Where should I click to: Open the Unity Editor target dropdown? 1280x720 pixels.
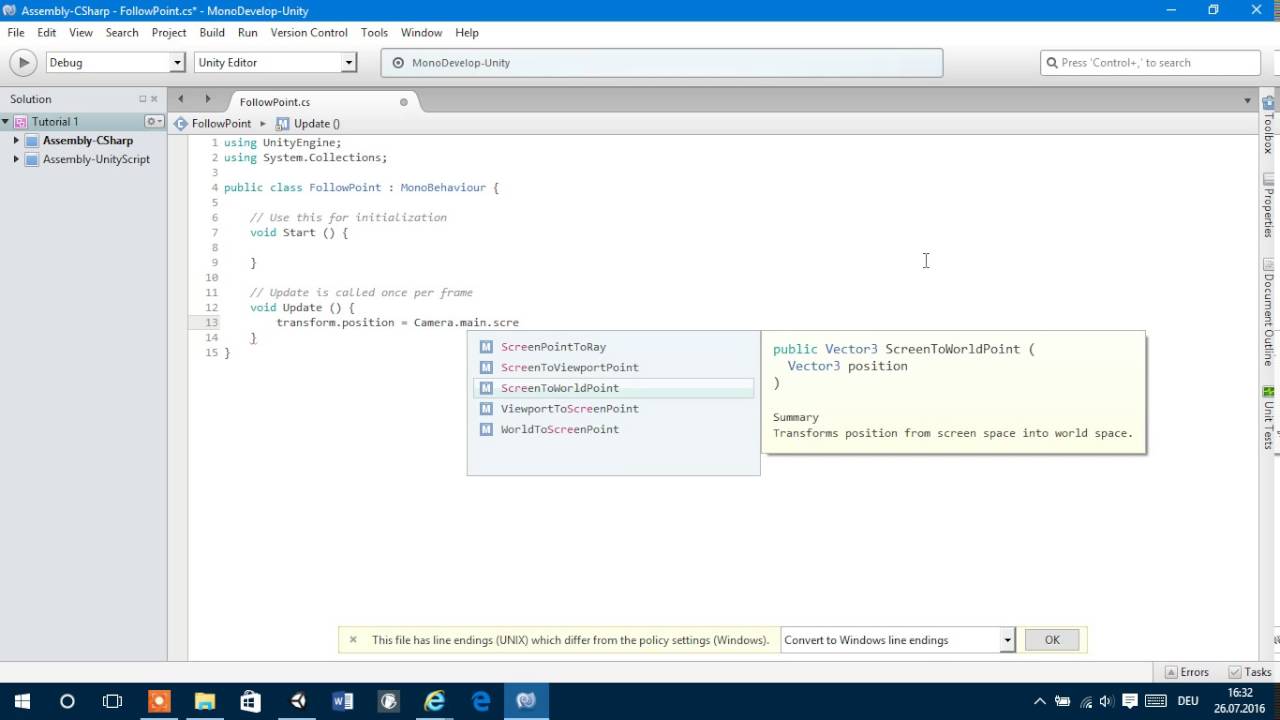[275, 62]
